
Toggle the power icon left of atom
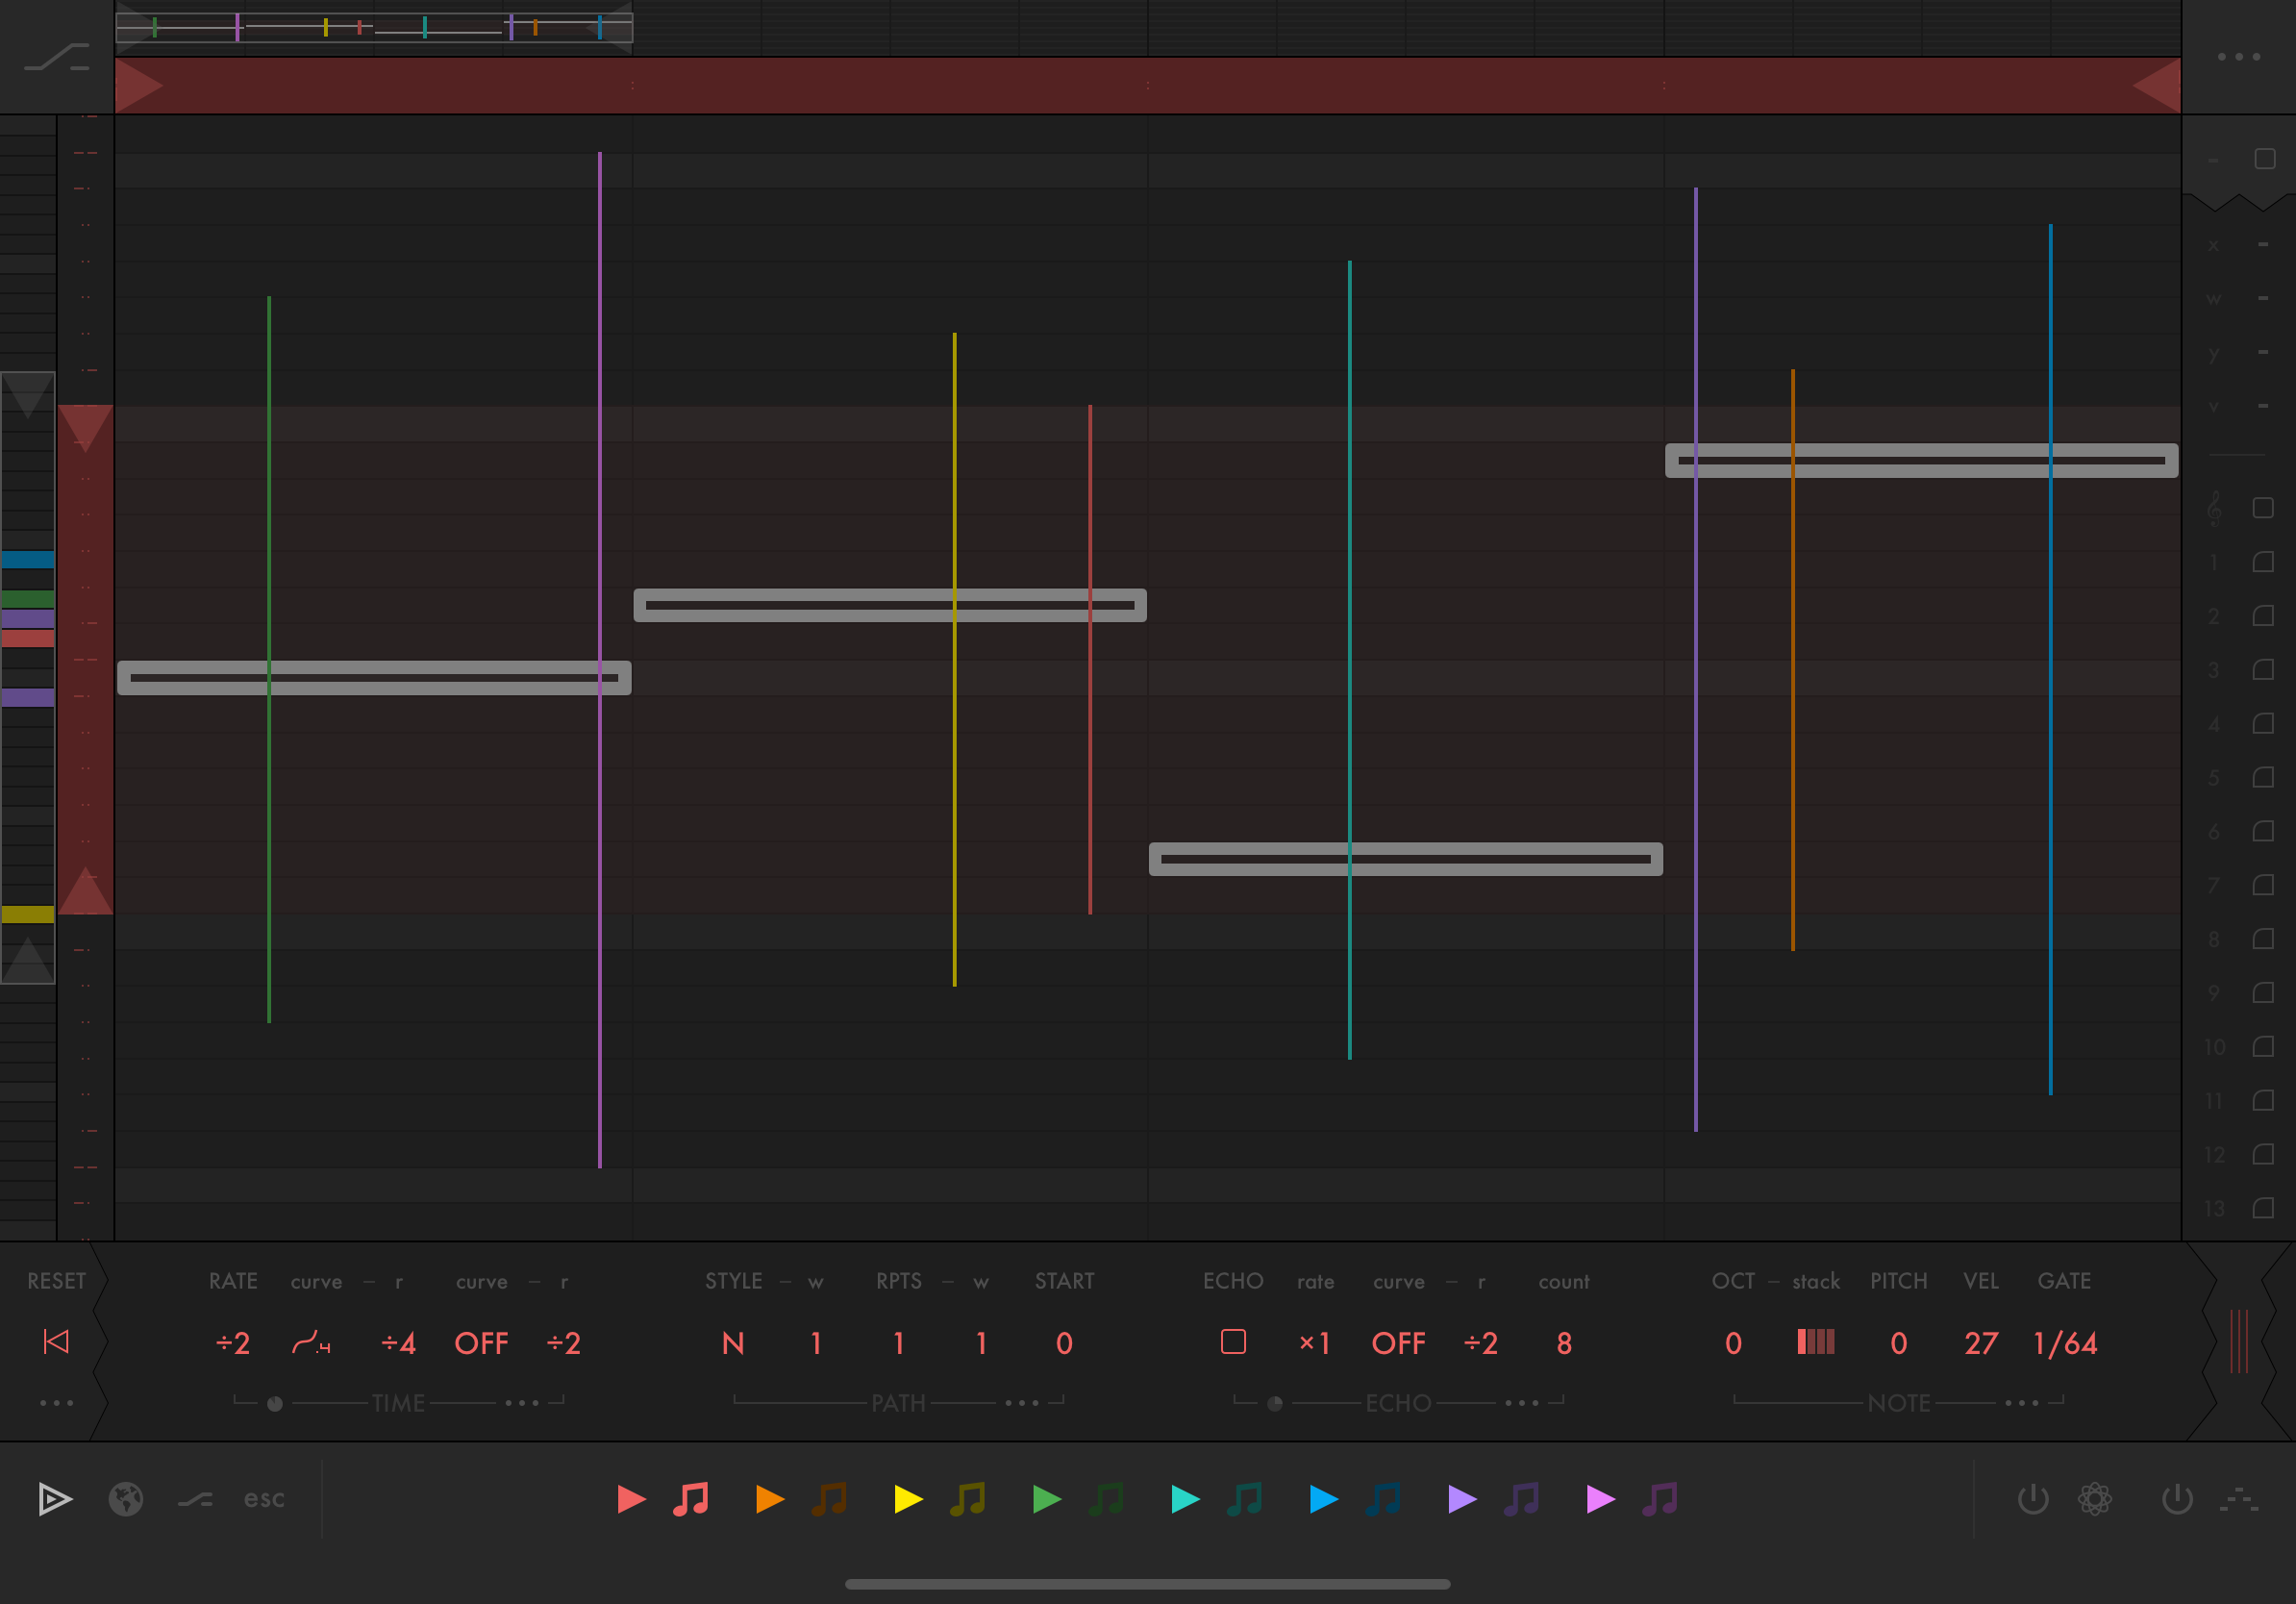point(2033,1499)
